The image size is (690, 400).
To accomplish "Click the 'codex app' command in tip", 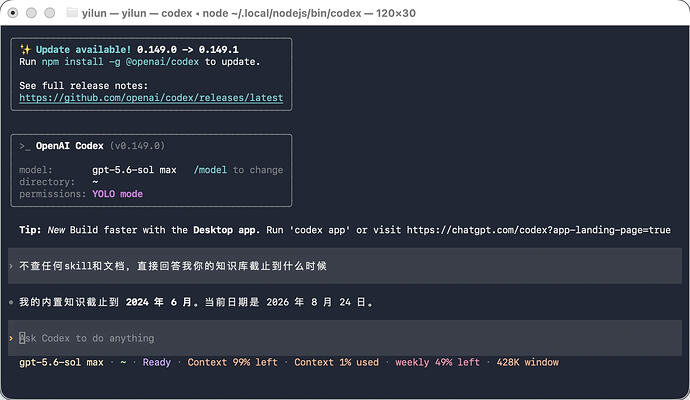I will (x=320, y=230).
